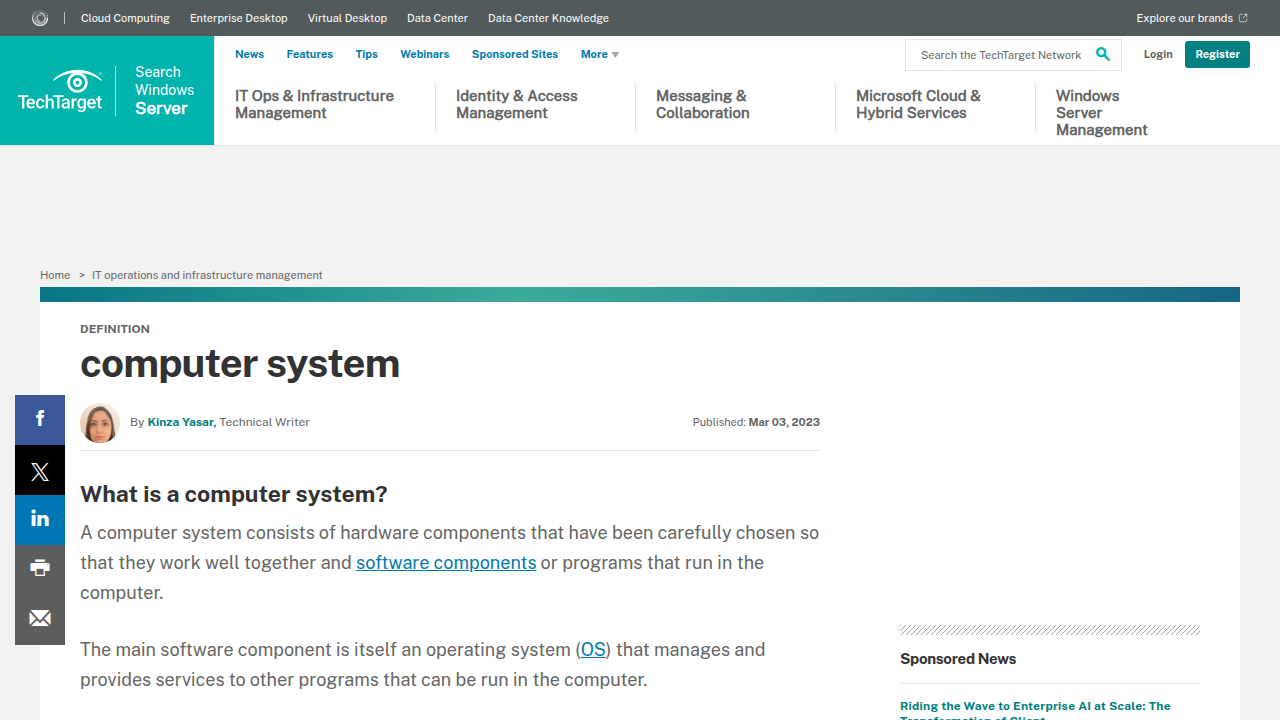The image size is (1280, 720).
Task: Click the TechTarget eye icon in the top bar
Action: (x=40, y=18)
